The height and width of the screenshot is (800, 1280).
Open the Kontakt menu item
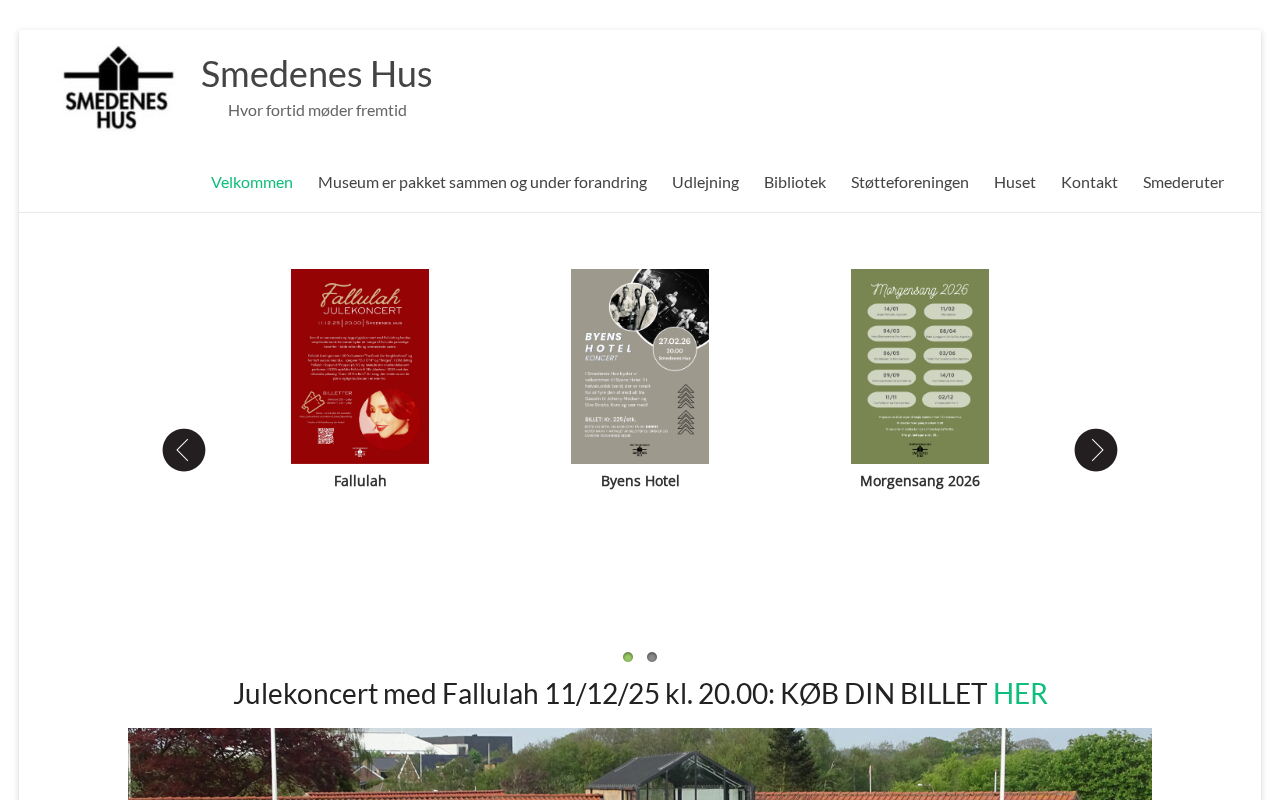tap(1089, 182)
